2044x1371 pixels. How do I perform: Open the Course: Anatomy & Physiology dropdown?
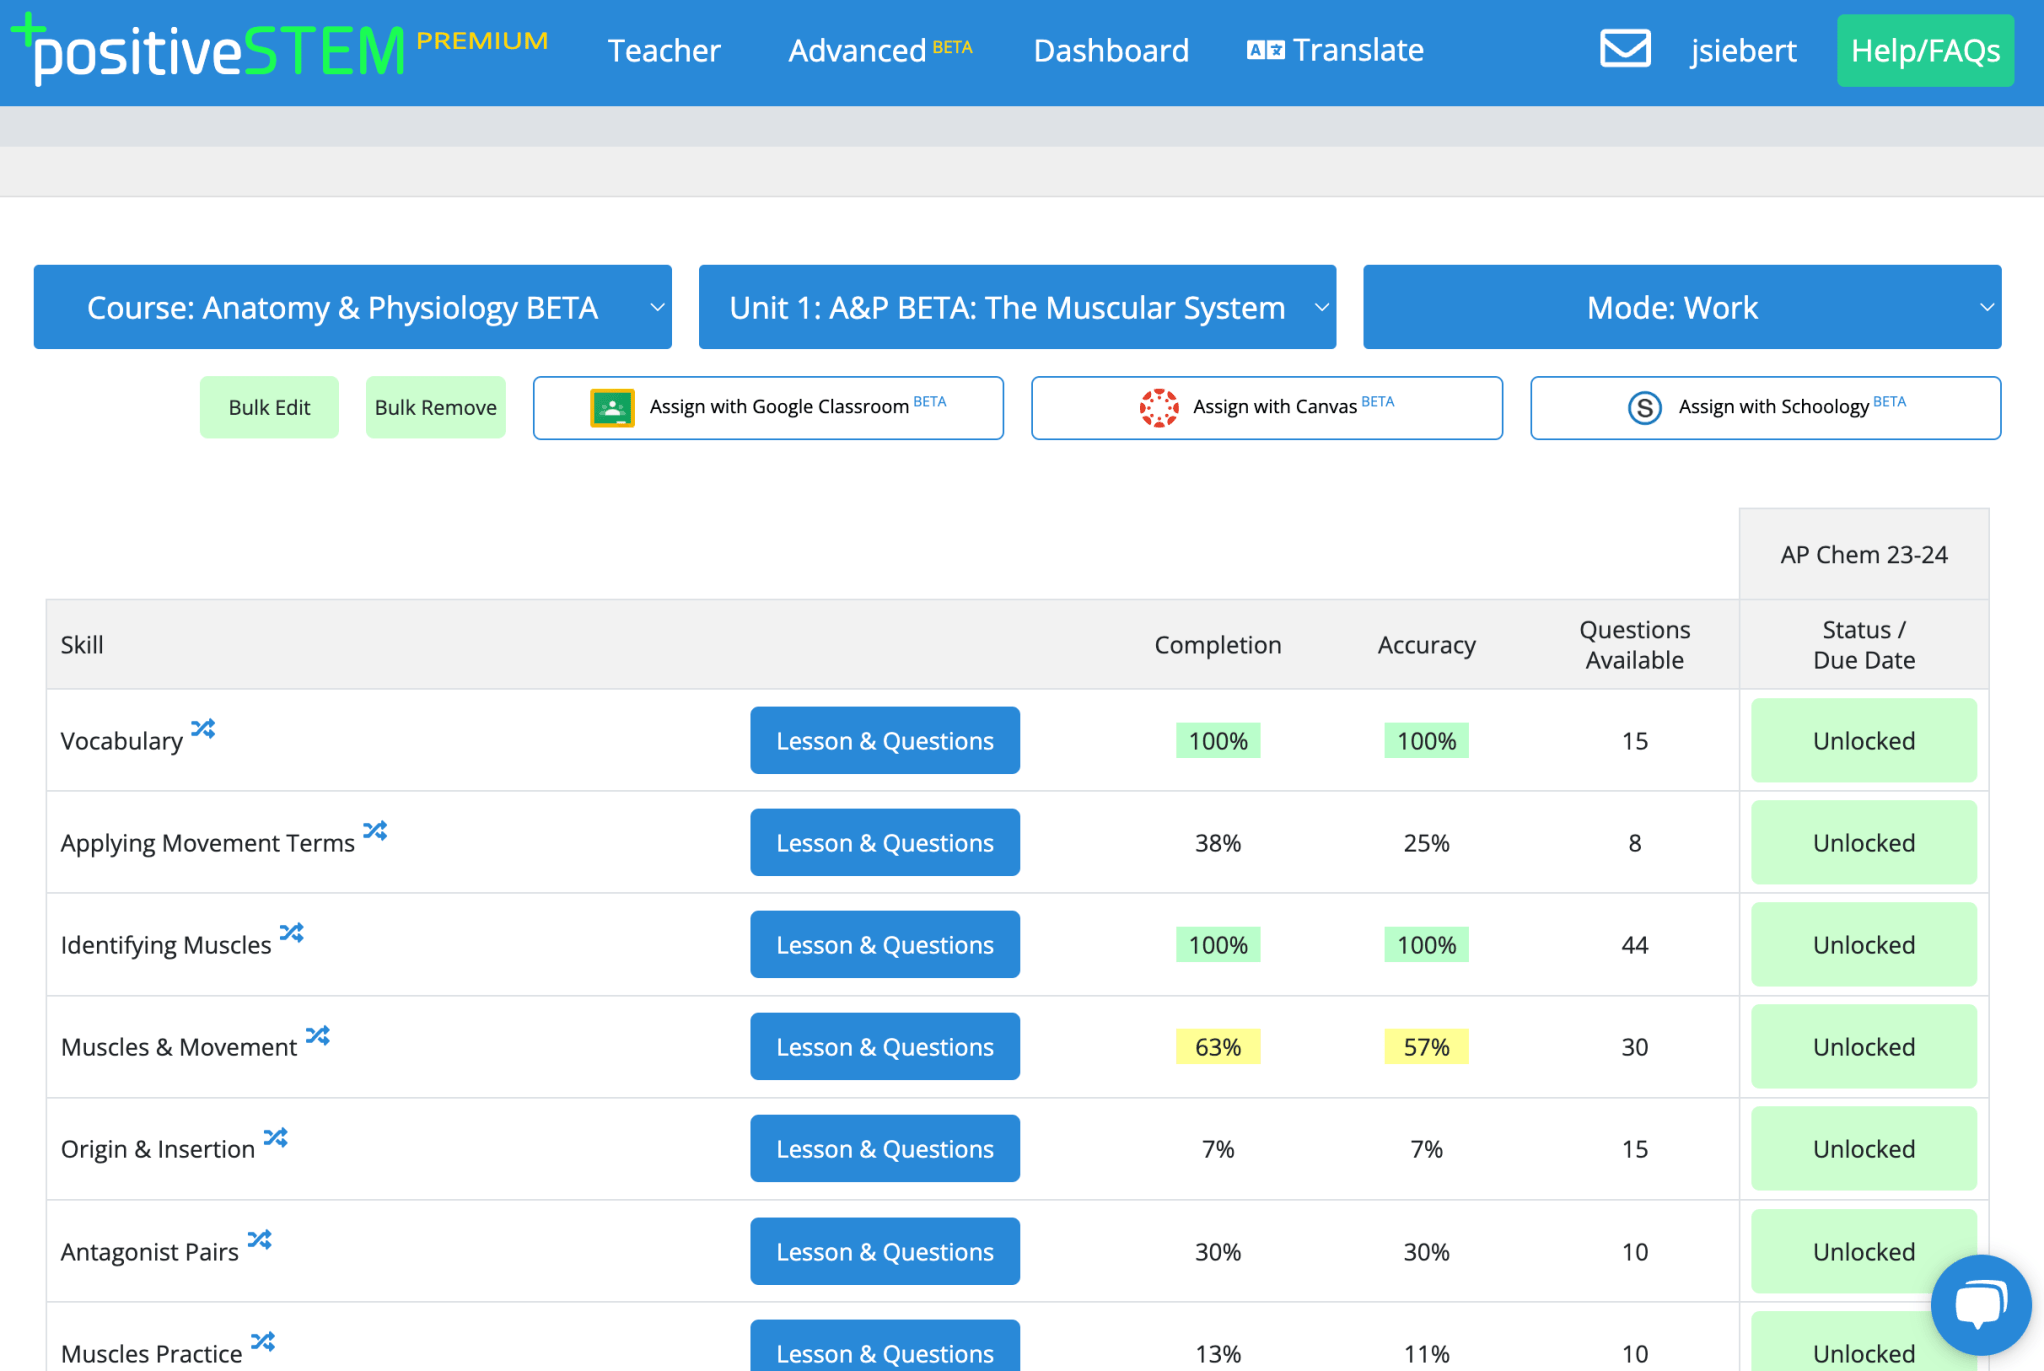(352, 307)
